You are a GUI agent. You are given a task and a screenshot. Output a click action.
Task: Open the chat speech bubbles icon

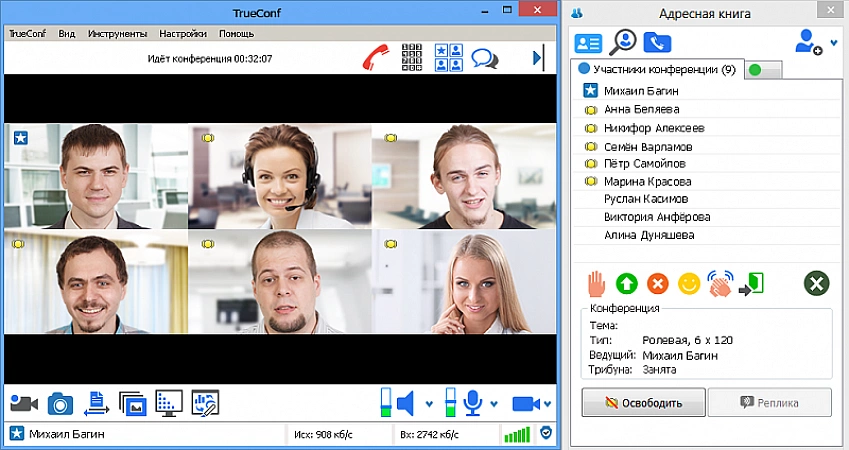point(485,58)
